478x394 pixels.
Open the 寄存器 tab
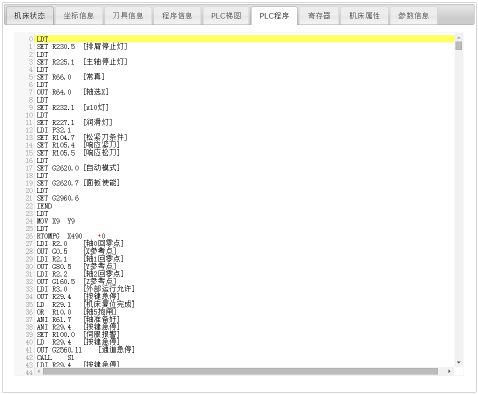319,16
